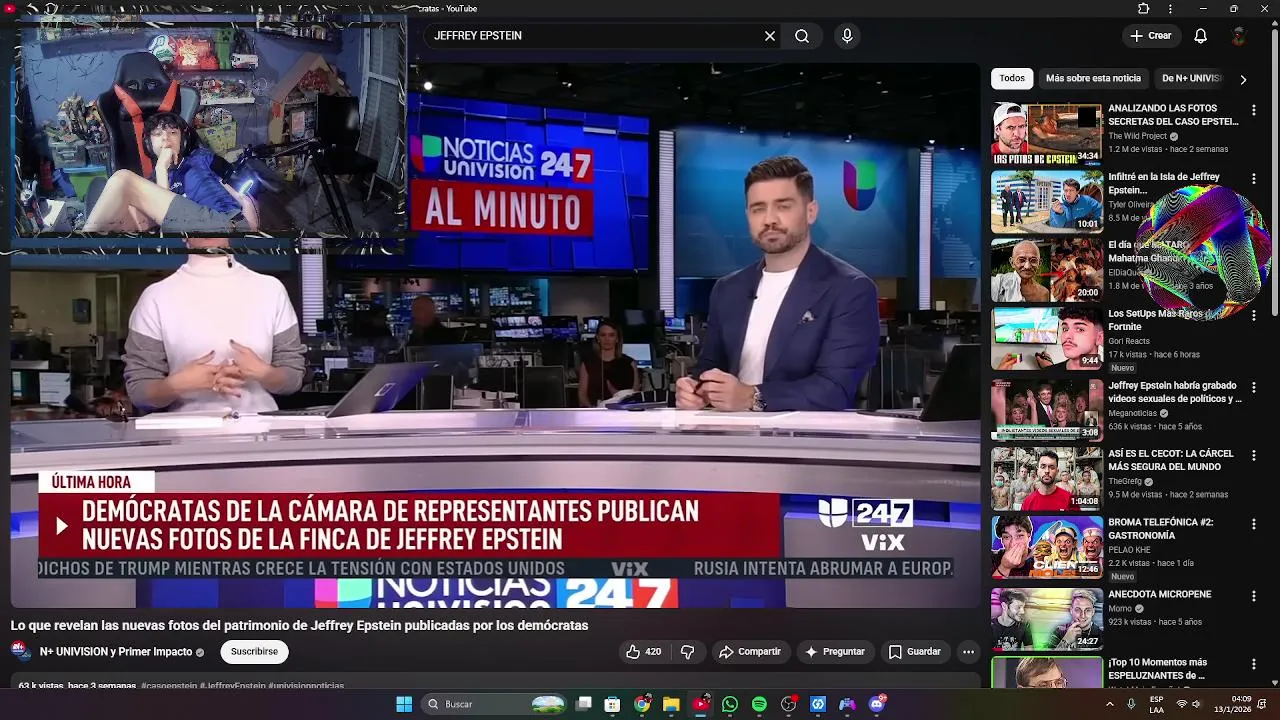Click the Preguntar button
The image size is (1280, 720).
point(835,652)
